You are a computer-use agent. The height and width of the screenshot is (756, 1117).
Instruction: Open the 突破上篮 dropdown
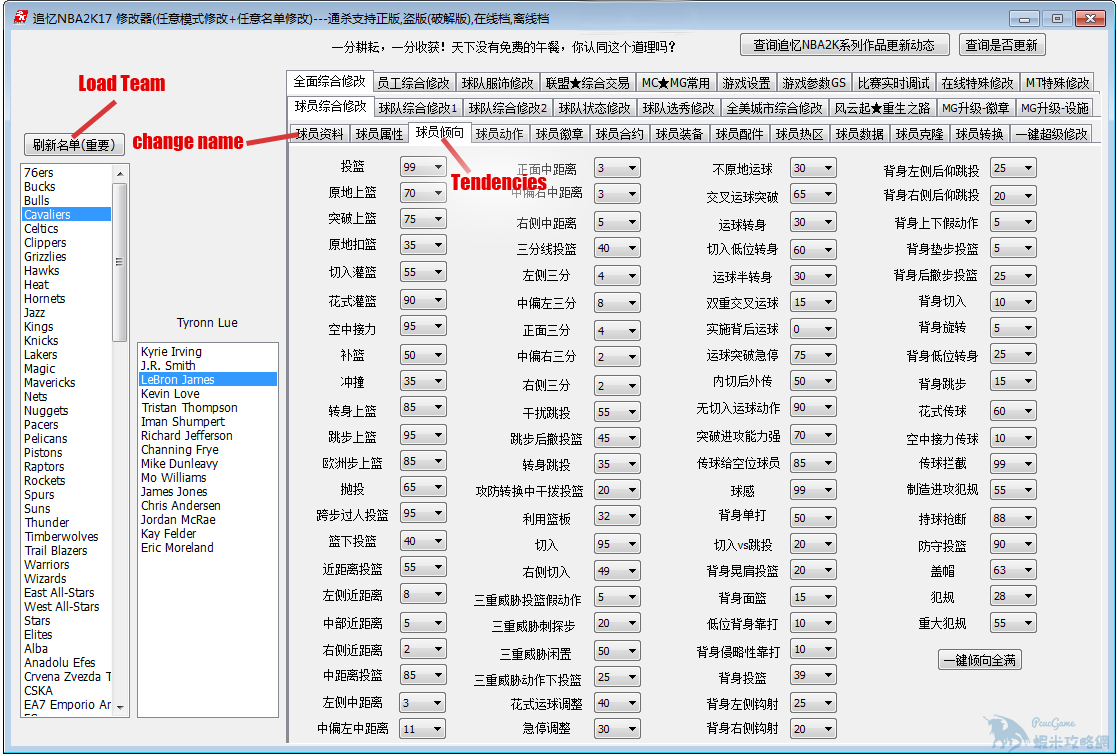(x=423, y=219)
